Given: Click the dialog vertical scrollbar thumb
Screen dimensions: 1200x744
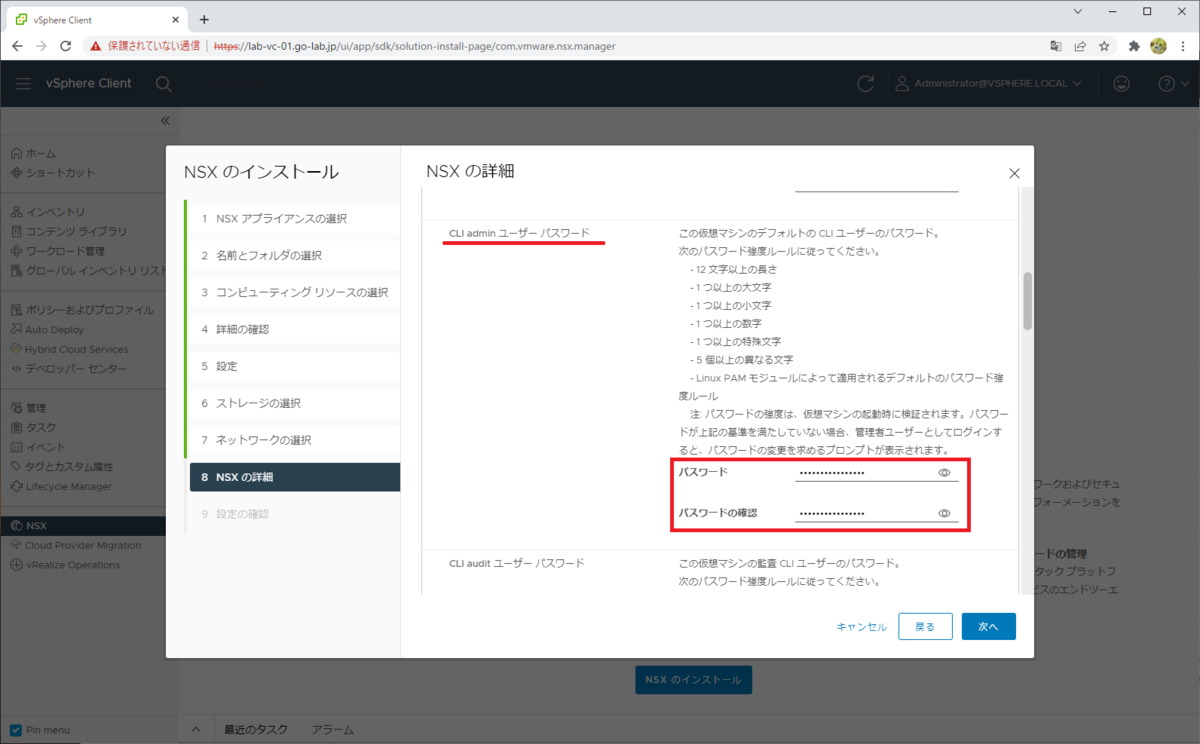Looking at the screenshot, I should [x=1027, y=300].
